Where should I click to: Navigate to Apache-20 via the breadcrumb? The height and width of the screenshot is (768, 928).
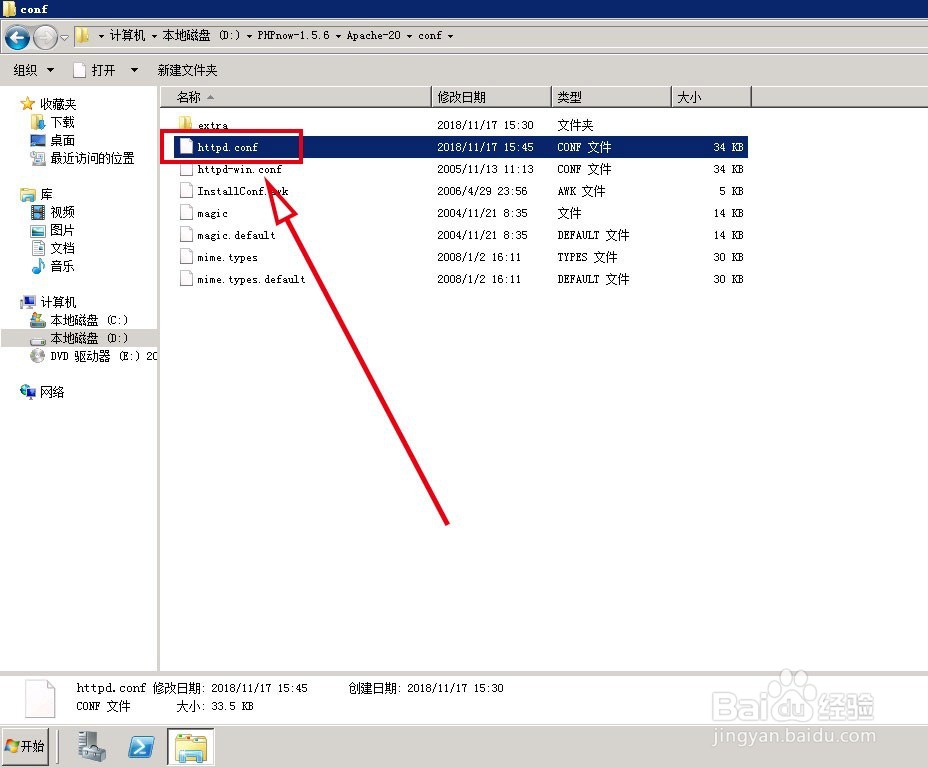tap(374, 34)
